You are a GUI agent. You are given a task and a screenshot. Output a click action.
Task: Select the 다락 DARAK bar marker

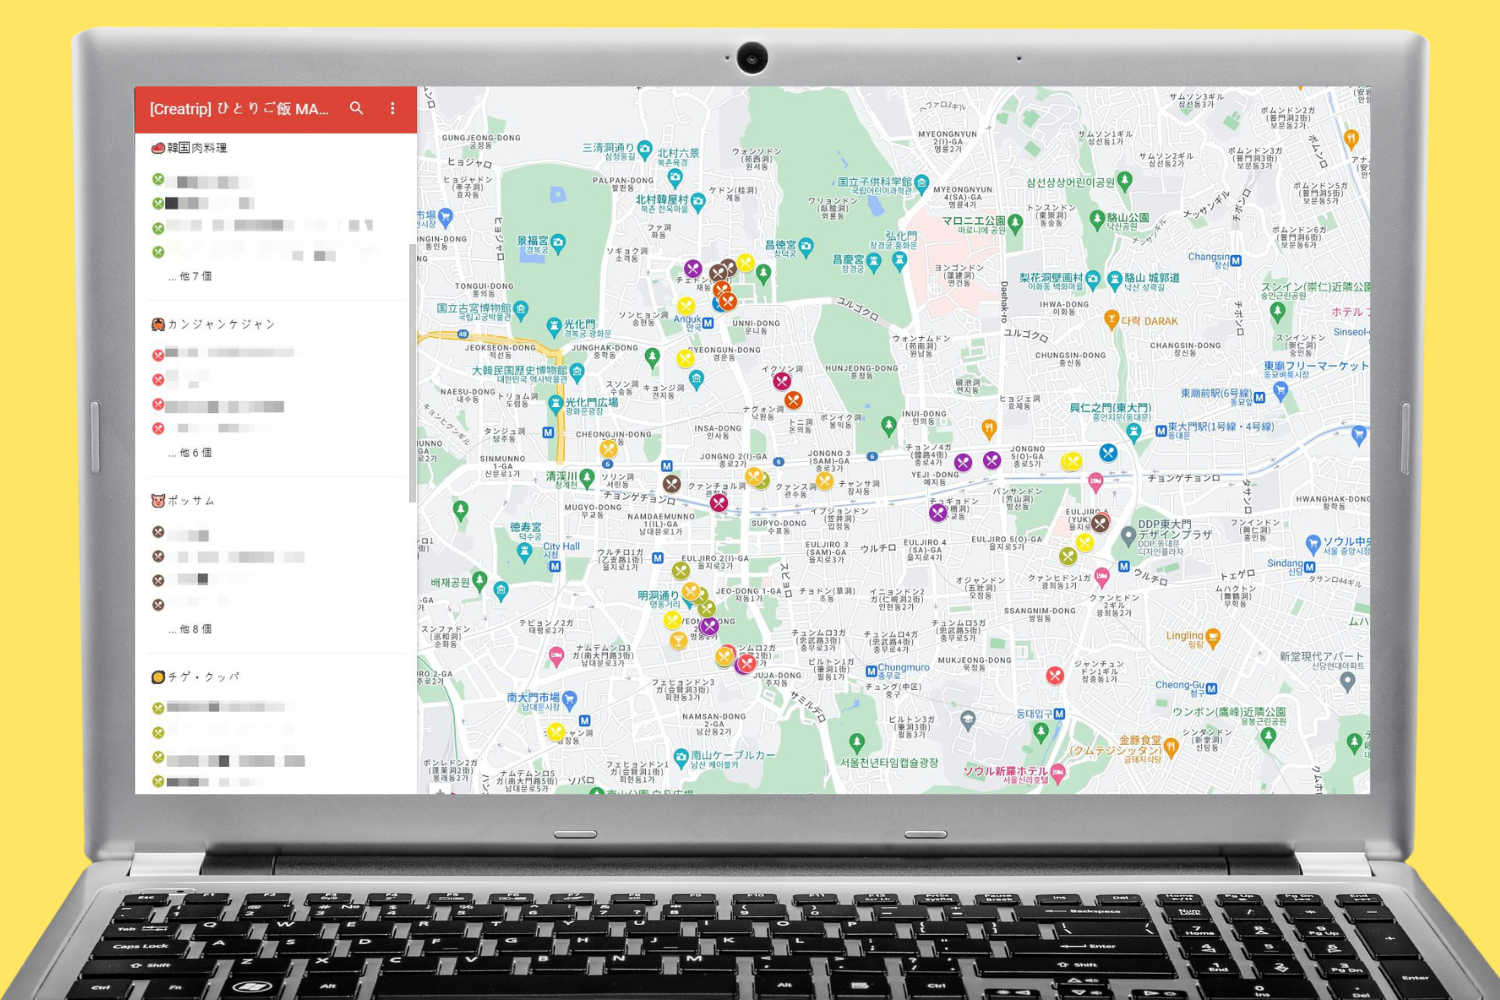coord(1110,319)
